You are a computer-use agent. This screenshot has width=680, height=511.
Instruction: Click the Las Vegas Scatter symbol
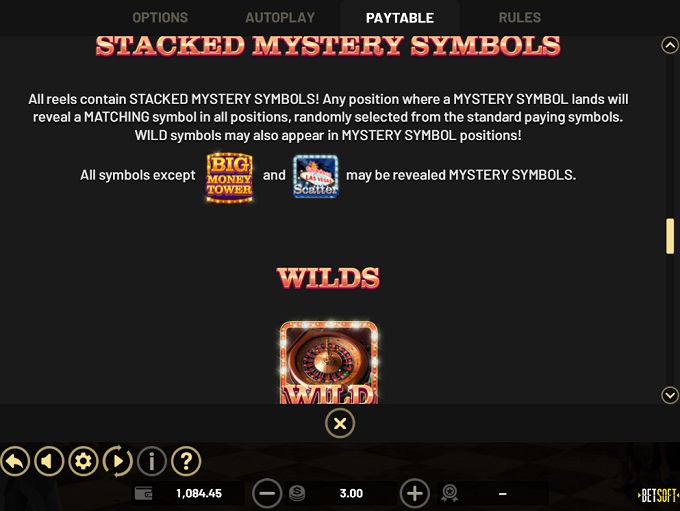316,177
